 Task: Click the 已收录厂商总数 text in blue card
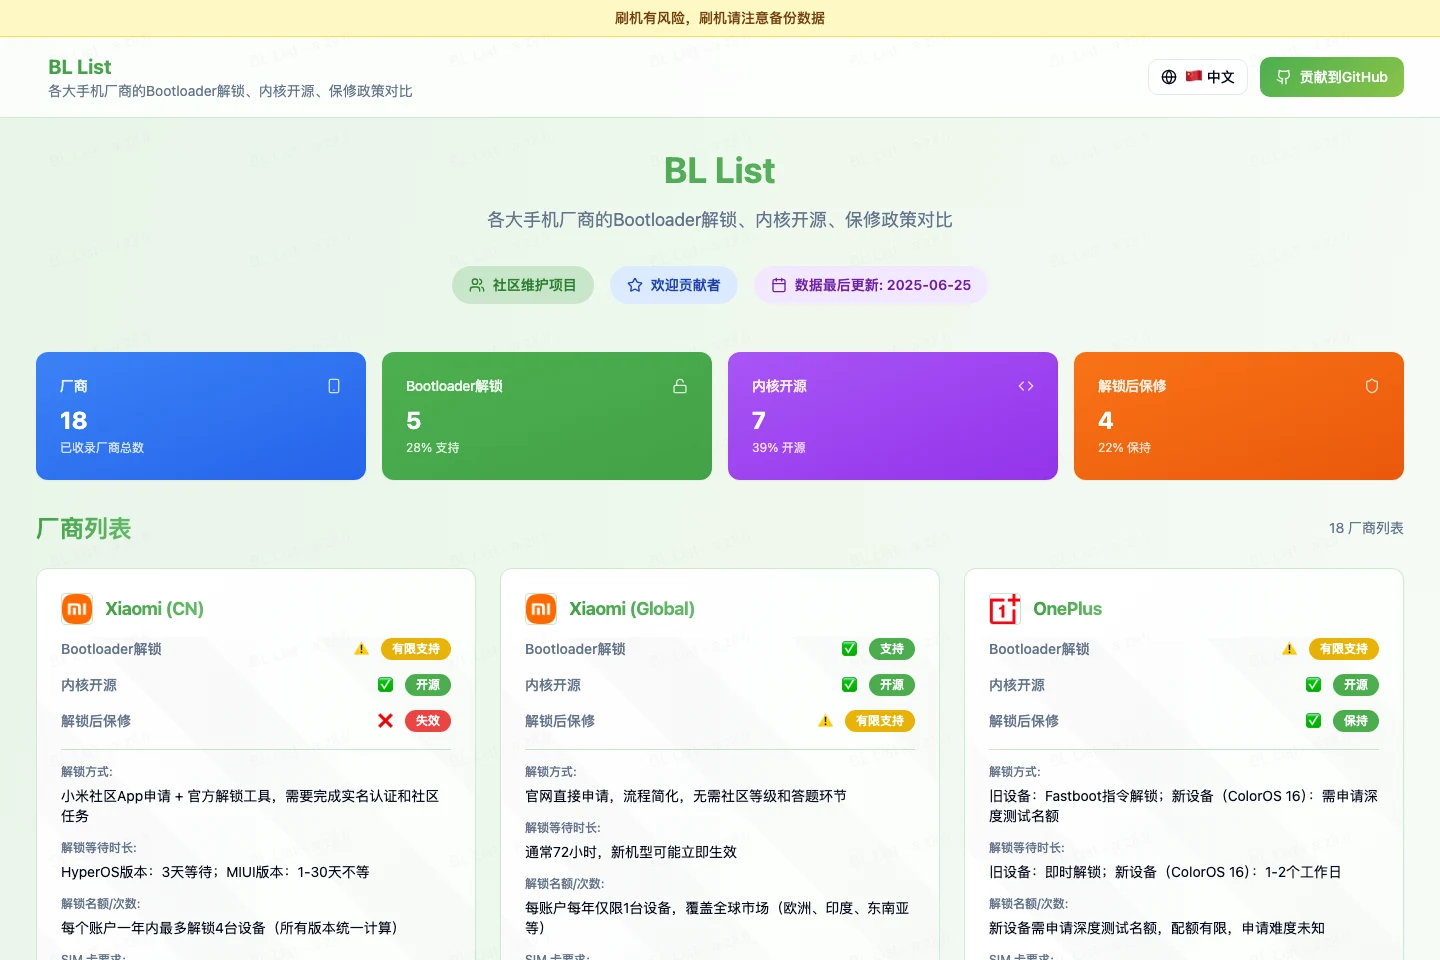pos(102,448)
